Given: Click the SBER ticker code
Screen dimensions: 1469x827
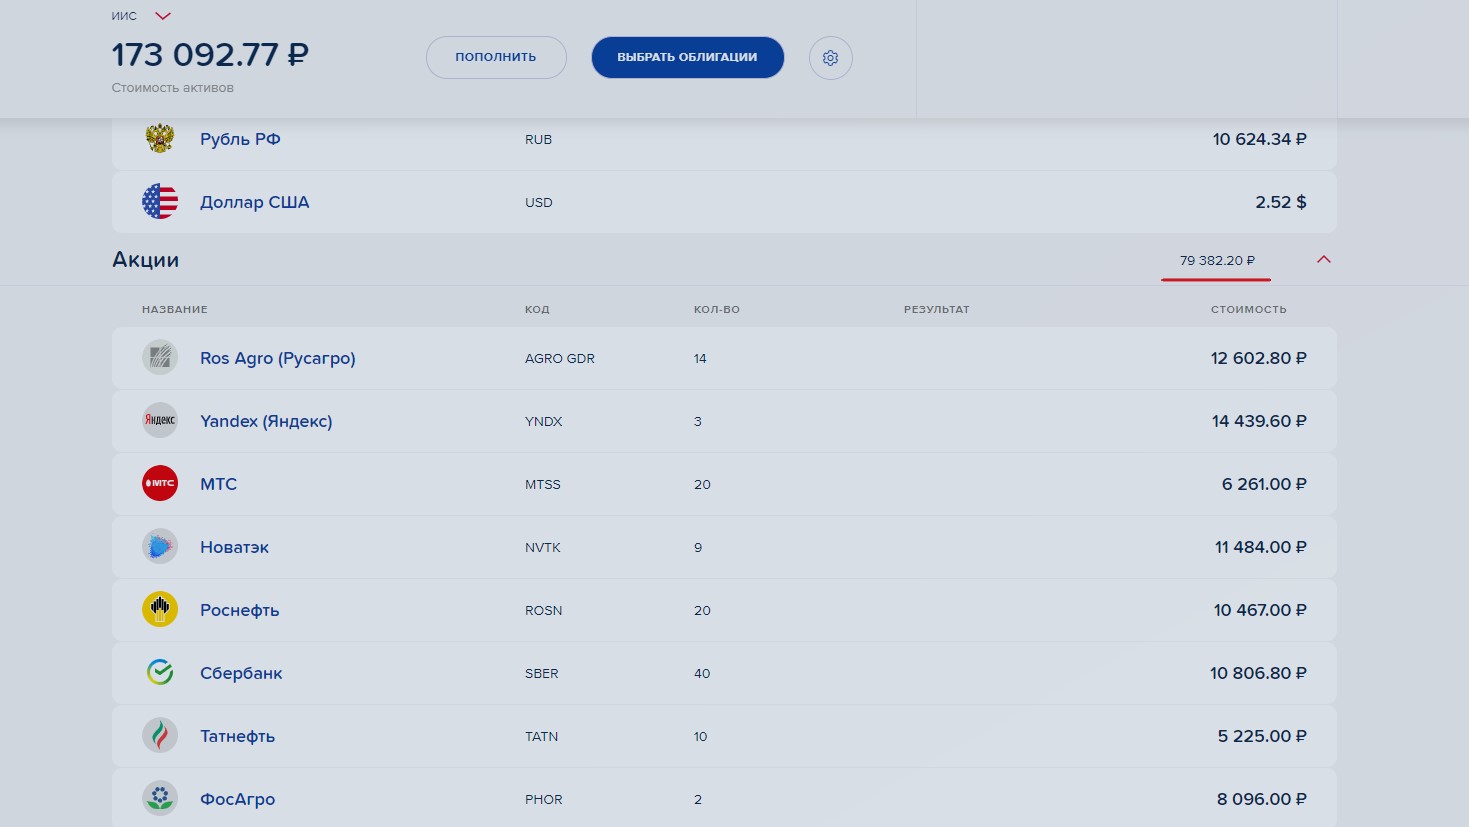Looking at the screenshot, I should click(x=542, y=673).
